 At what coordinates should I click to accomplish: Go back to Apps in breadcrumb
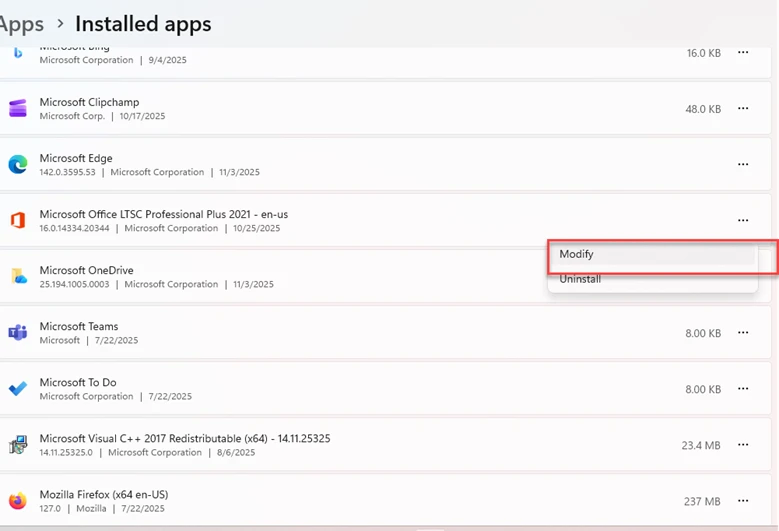point(22,23)
